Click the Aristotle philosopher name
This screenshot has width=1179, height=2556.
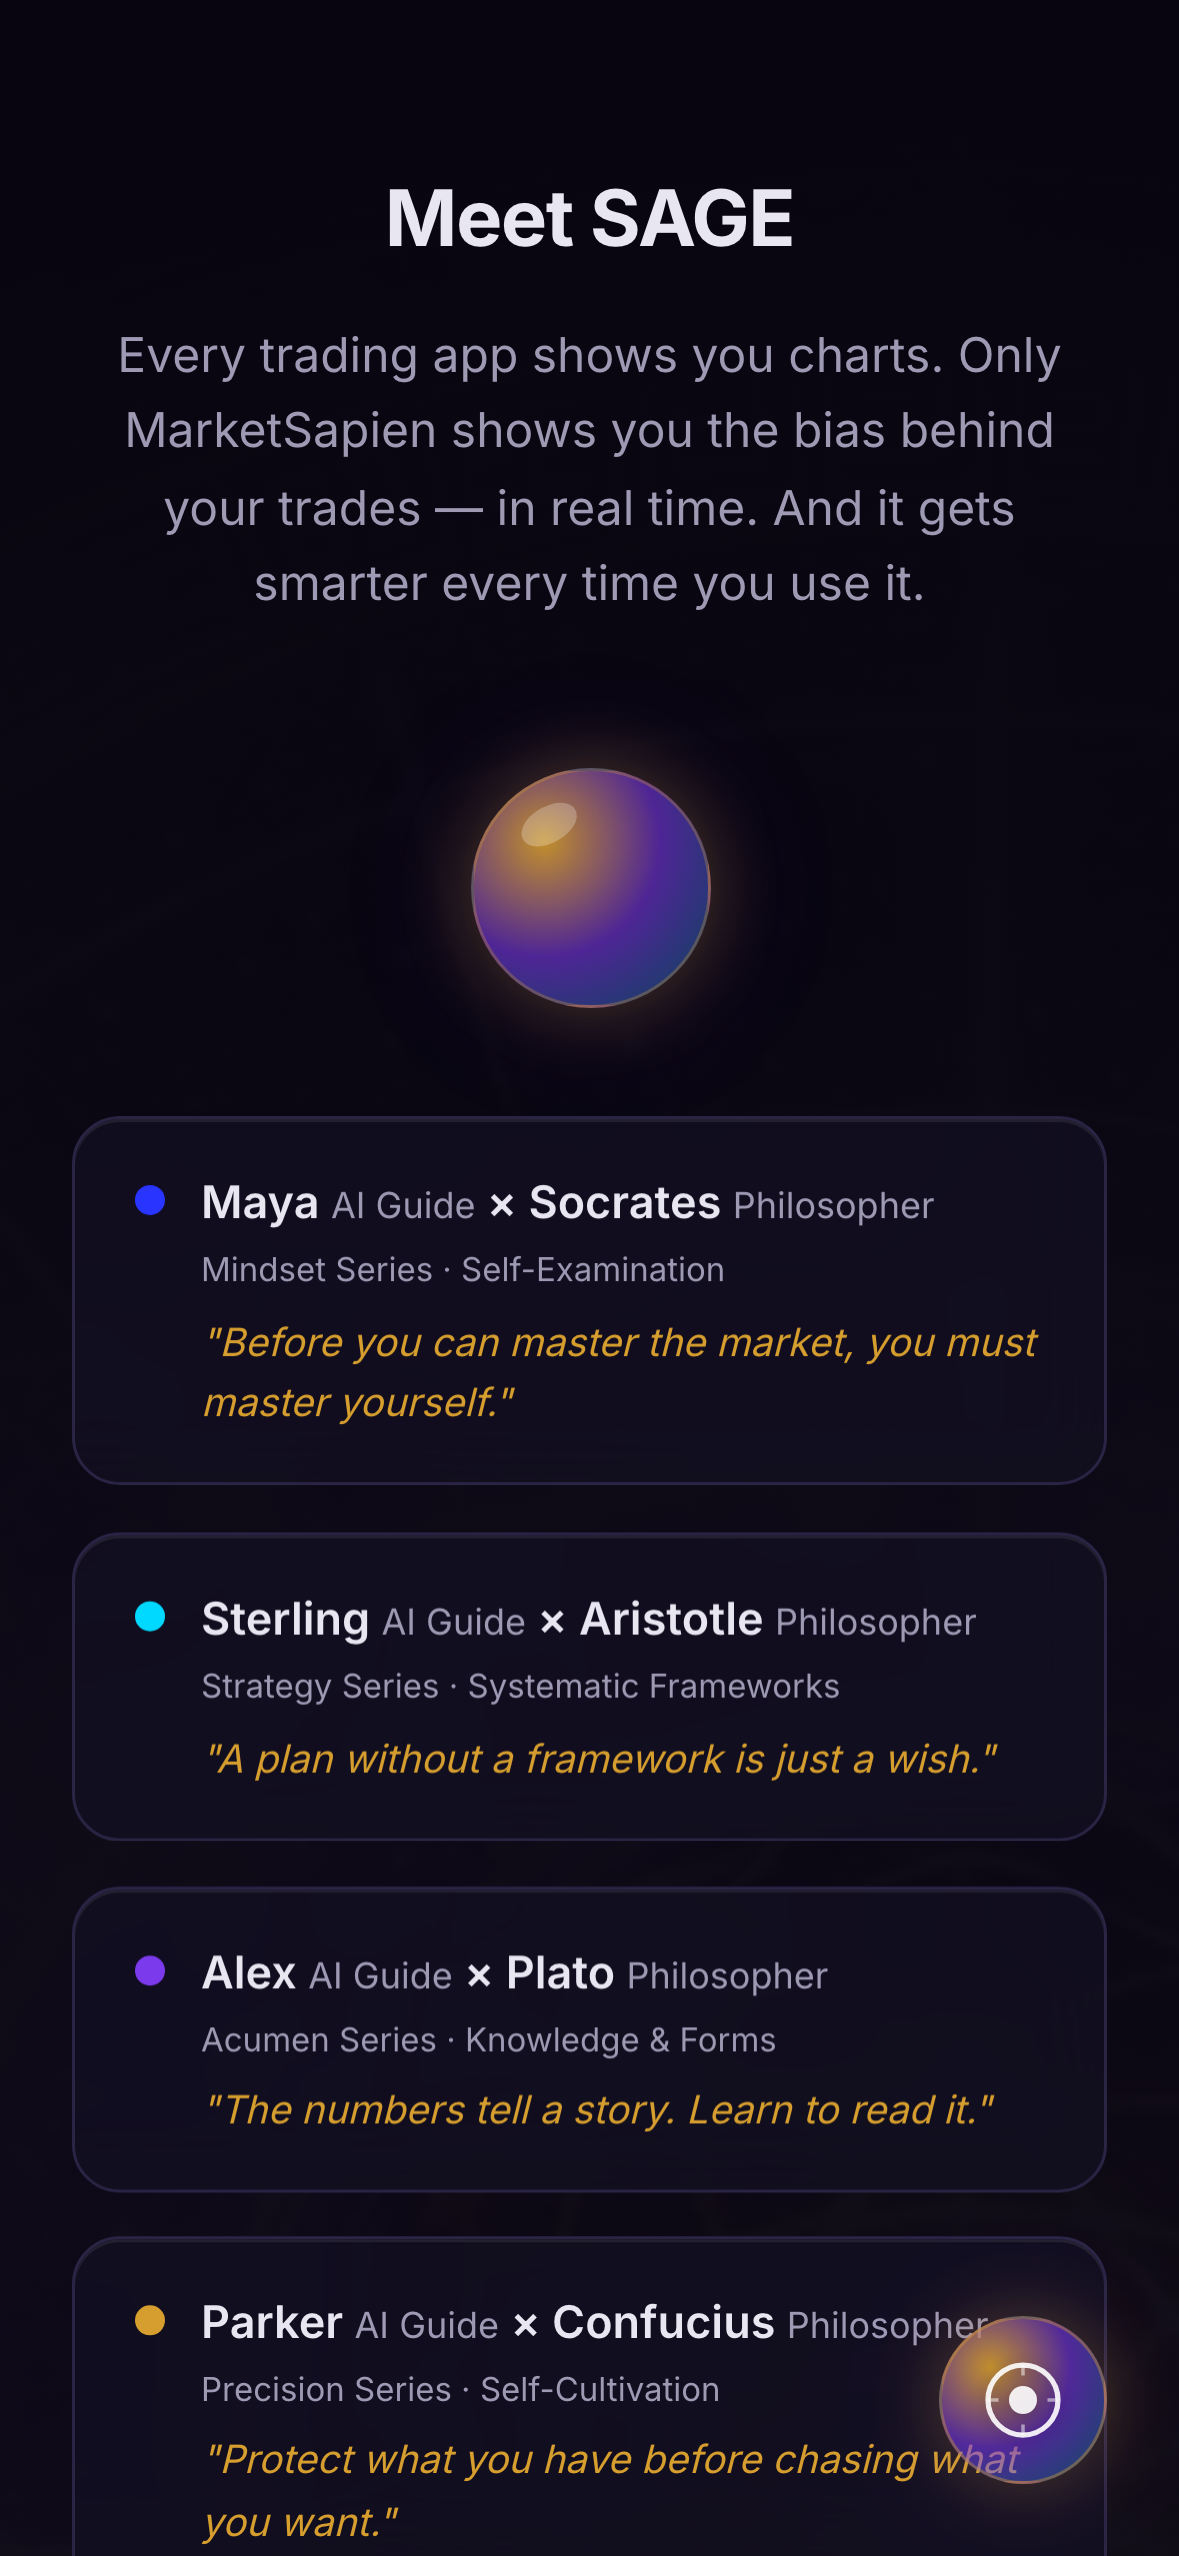click(x=671, y=1619)
